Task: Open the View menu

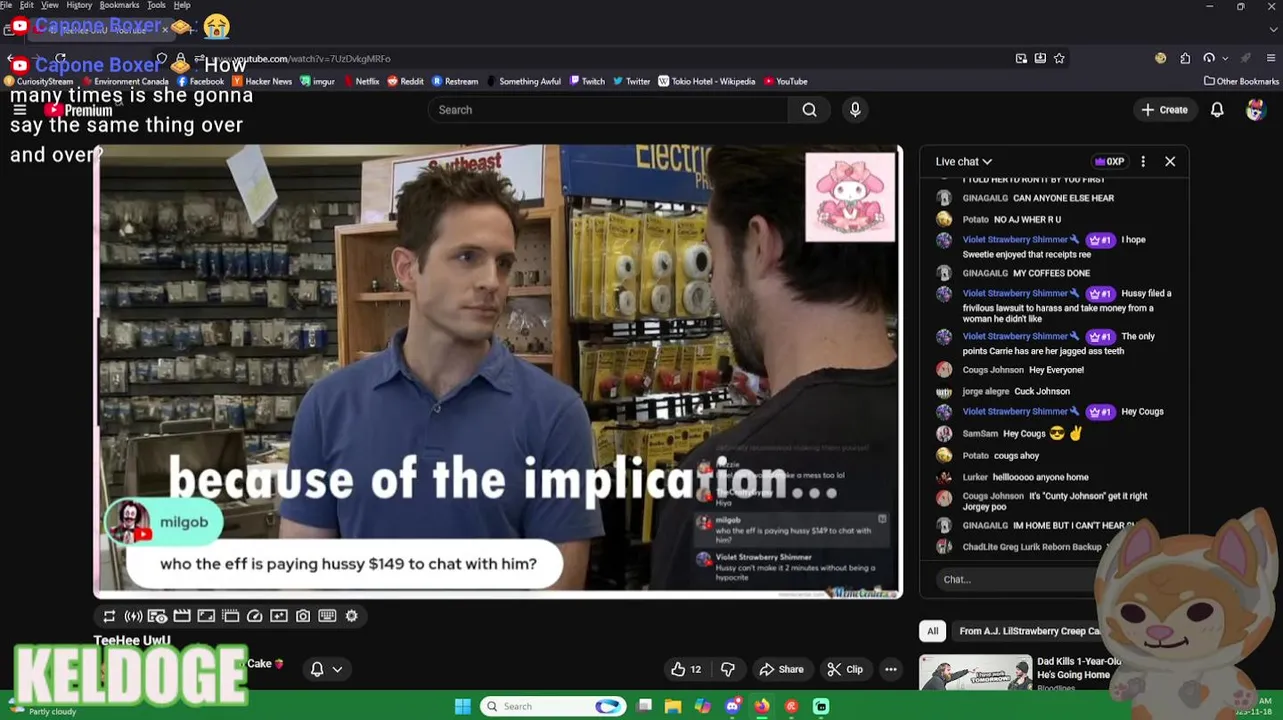Action: click(x=50, y=5)
